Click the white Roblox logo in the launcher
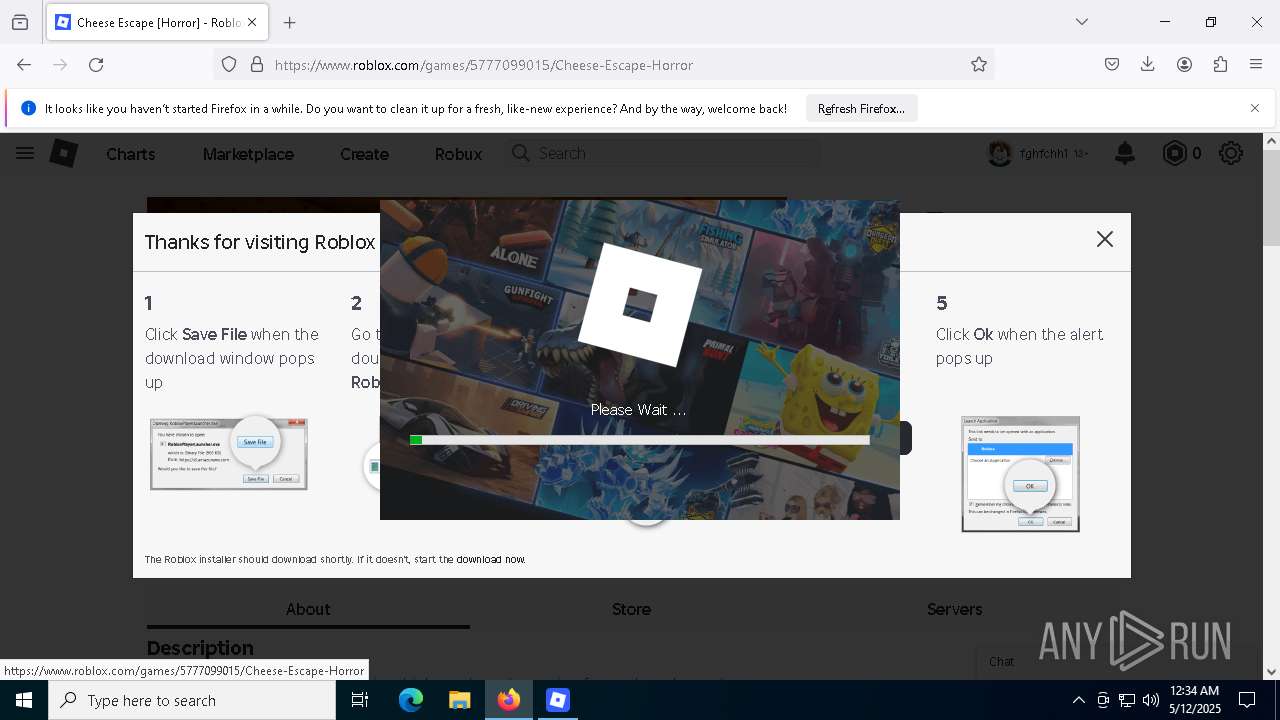The height and width of the screenshot is (720, 1280). click(x=640, y=304)
